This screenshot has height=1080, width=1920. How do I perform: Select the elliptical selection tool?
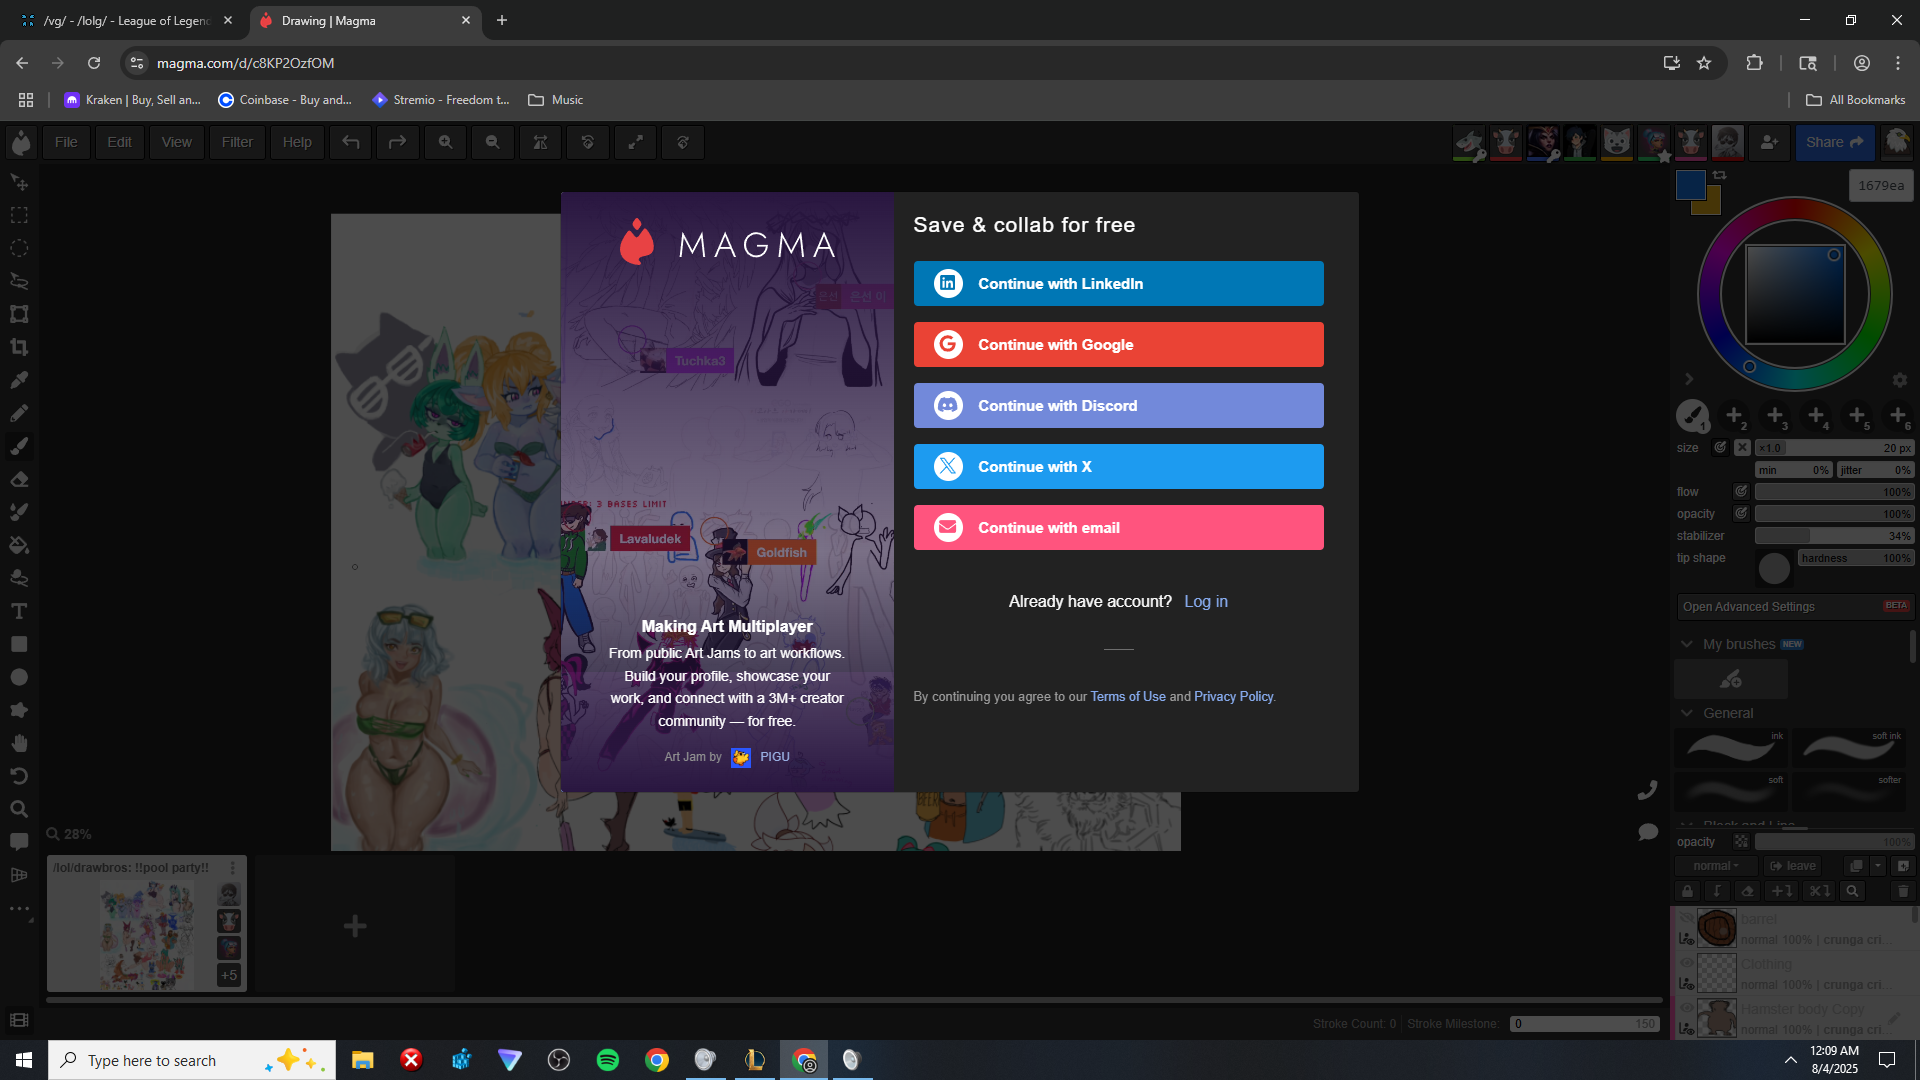coord(19,248)
